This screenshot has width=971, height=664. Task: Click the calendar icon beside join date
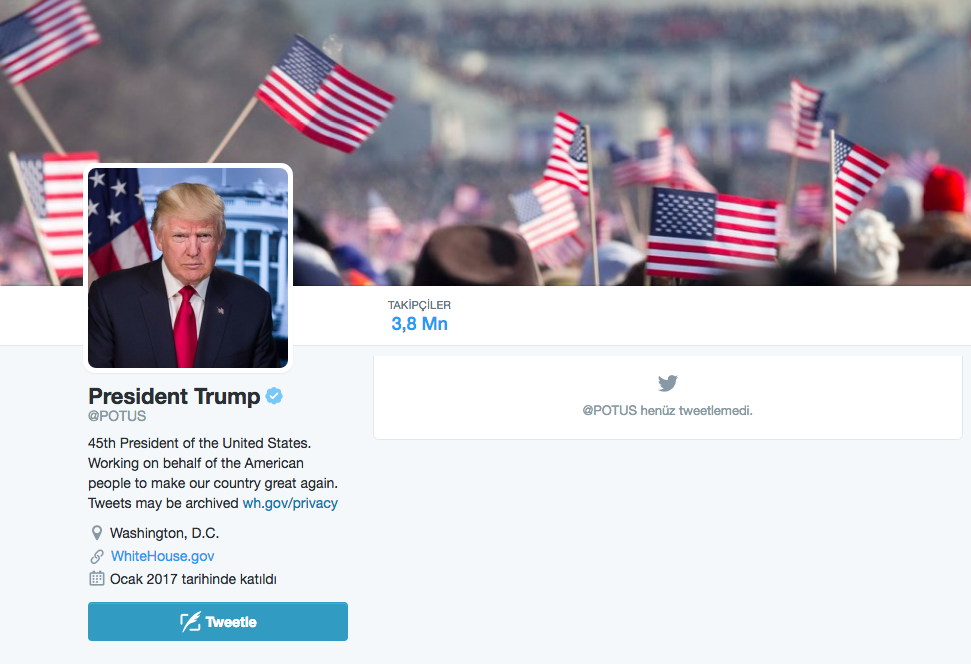point(97,579)
